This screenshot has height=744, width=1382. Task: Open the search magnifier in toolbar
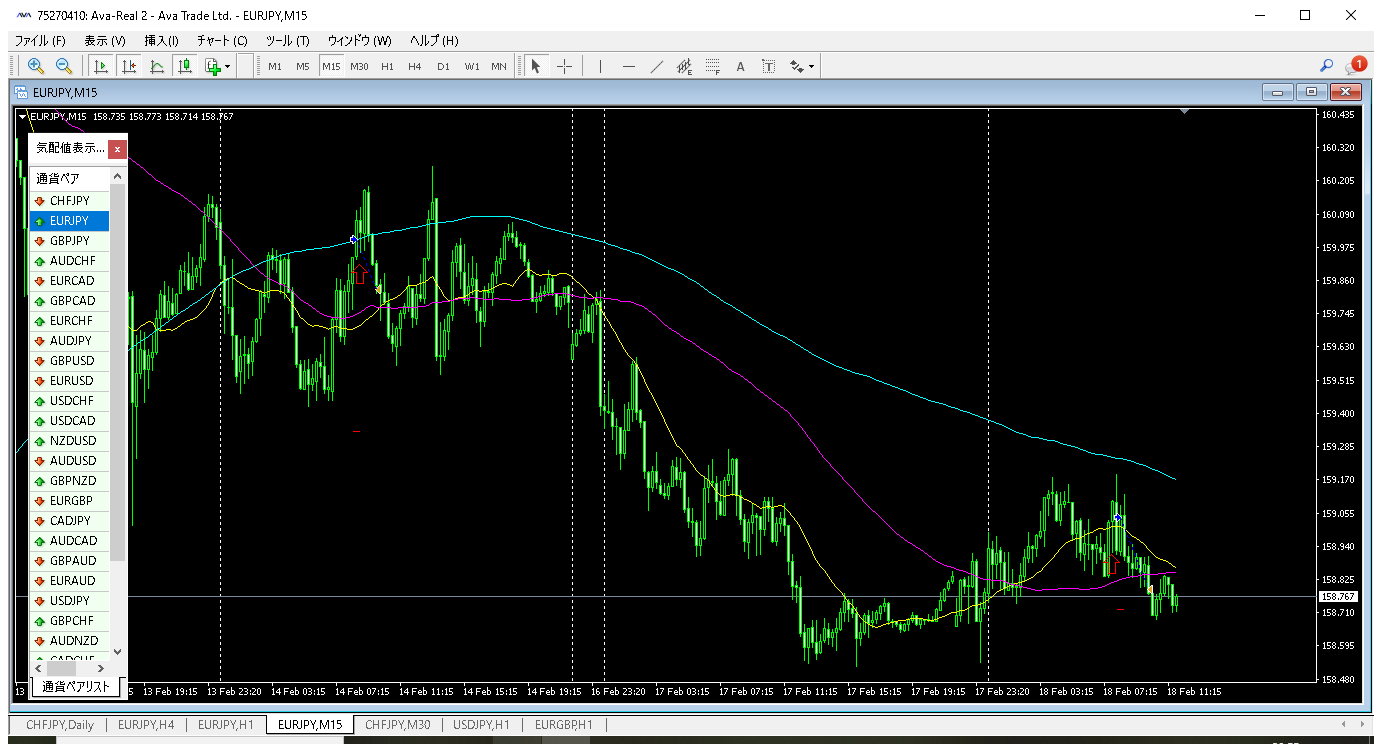click(x=1327, y=66)
